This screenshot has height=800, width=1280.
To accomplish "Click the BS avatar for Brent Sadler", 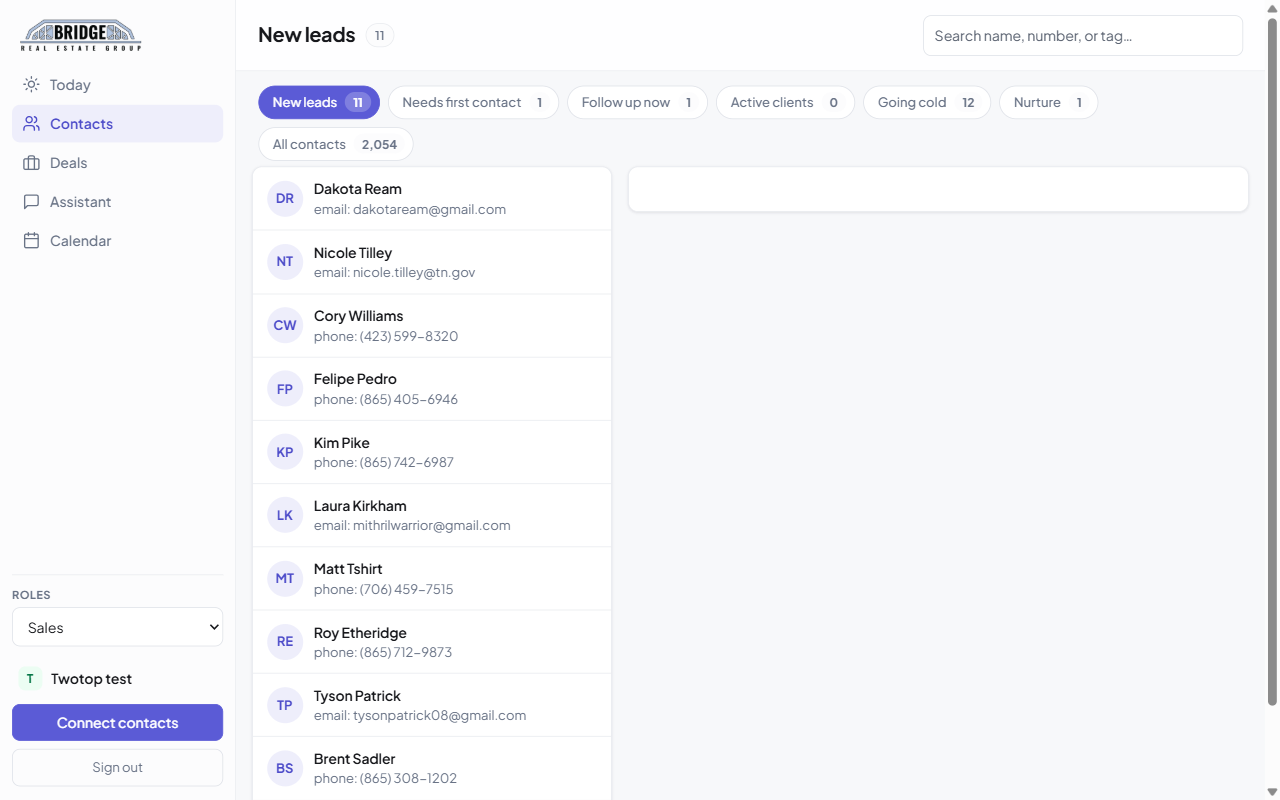I will click(x=285, y=768).
